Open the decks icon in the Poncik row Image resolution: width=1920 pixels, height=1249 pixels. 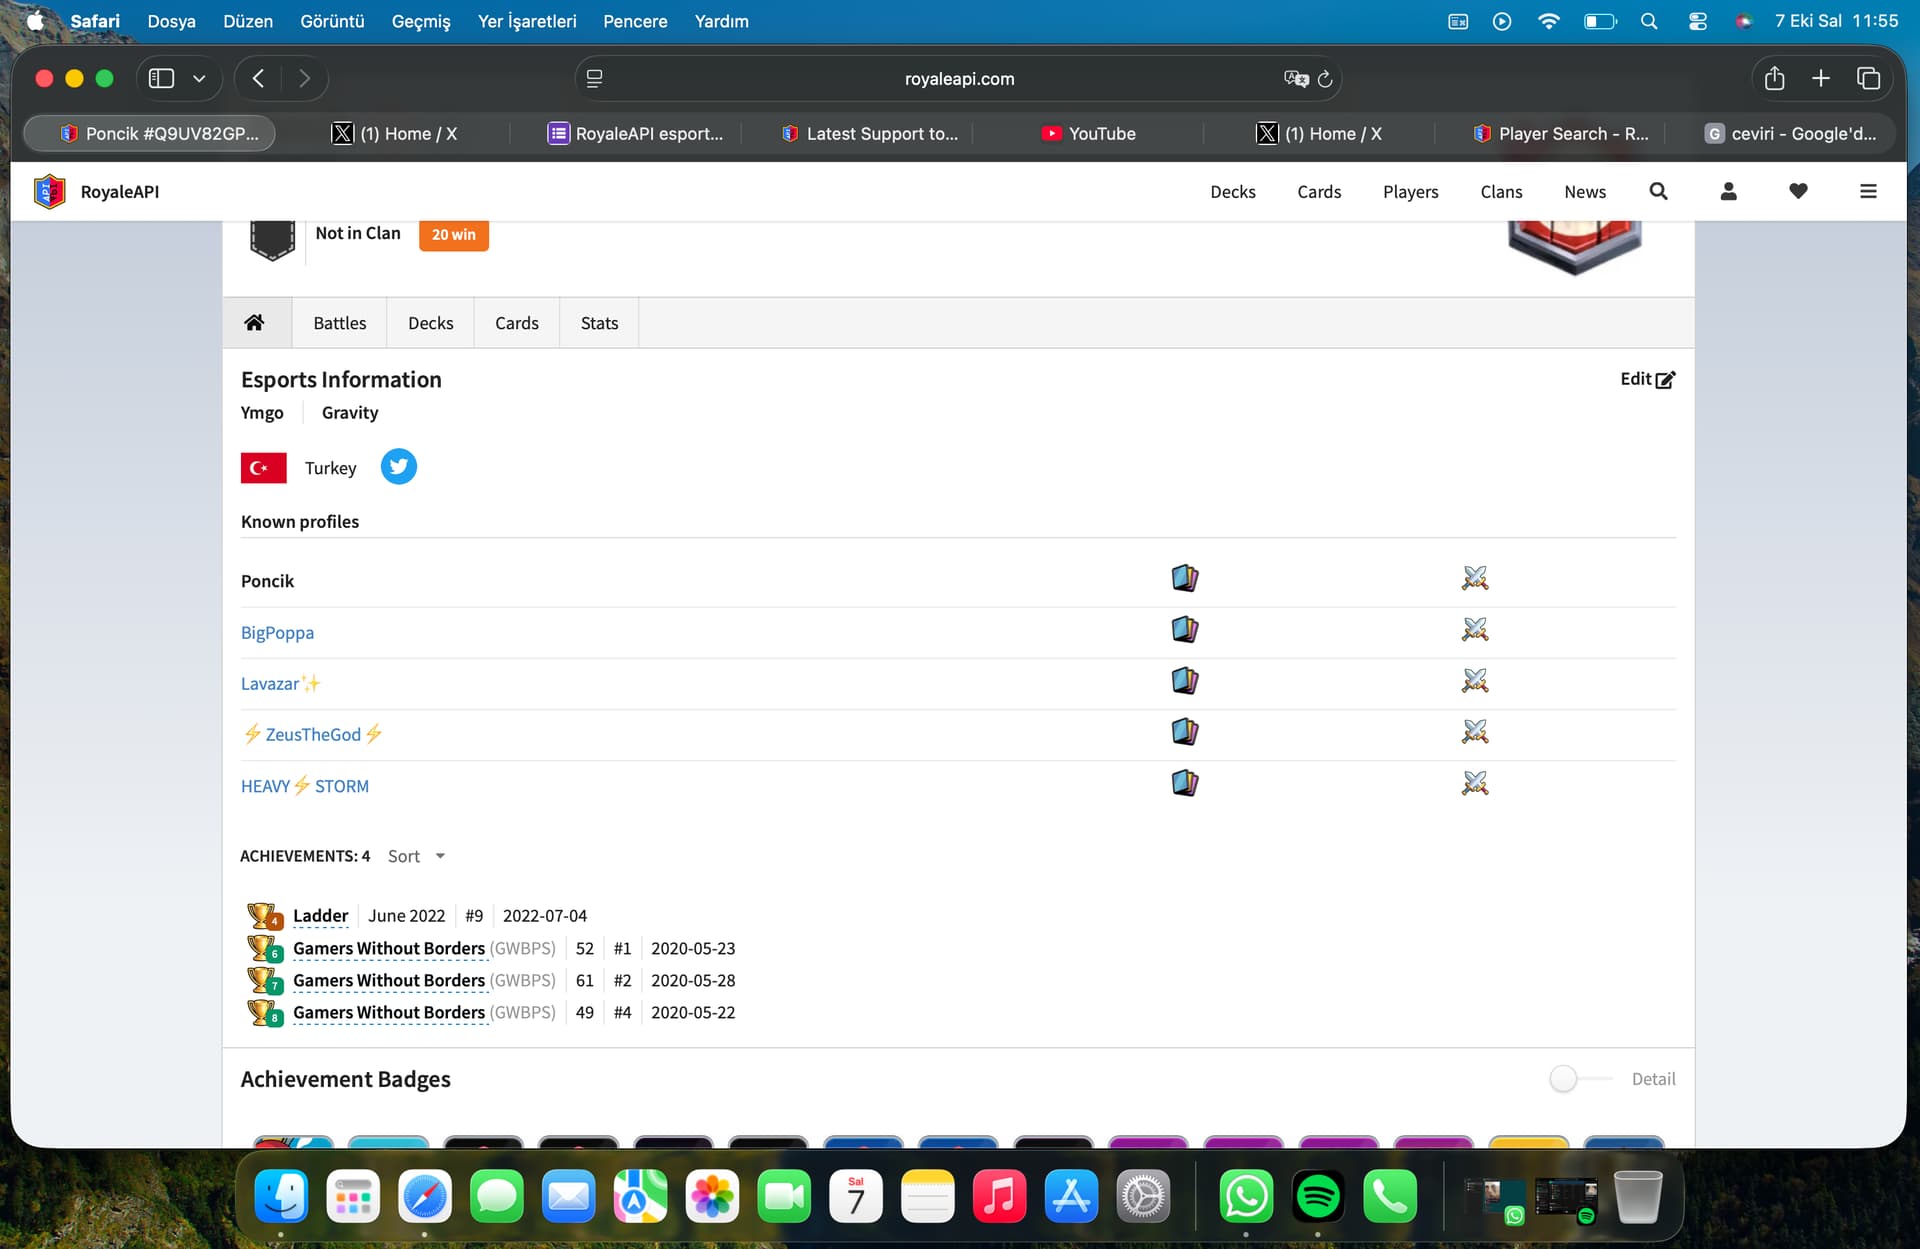click(1185, 579)
